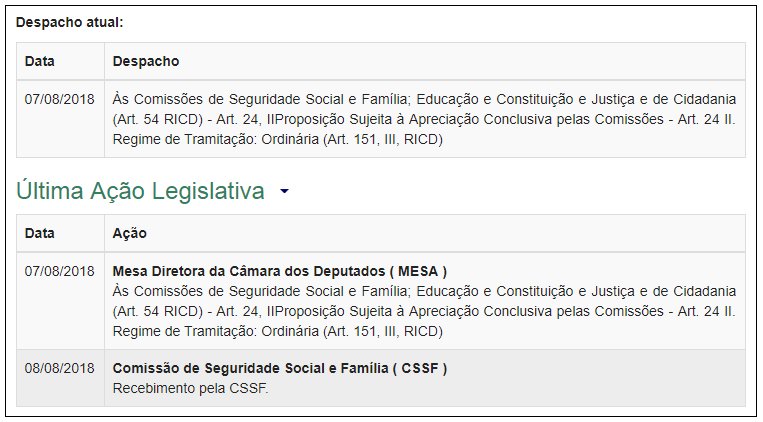Screen dimensions: 763x422
Task: Select the 07/08/2018 date in Mesa Diretora row
Action: pyautogui.click(x=60, y=271)
